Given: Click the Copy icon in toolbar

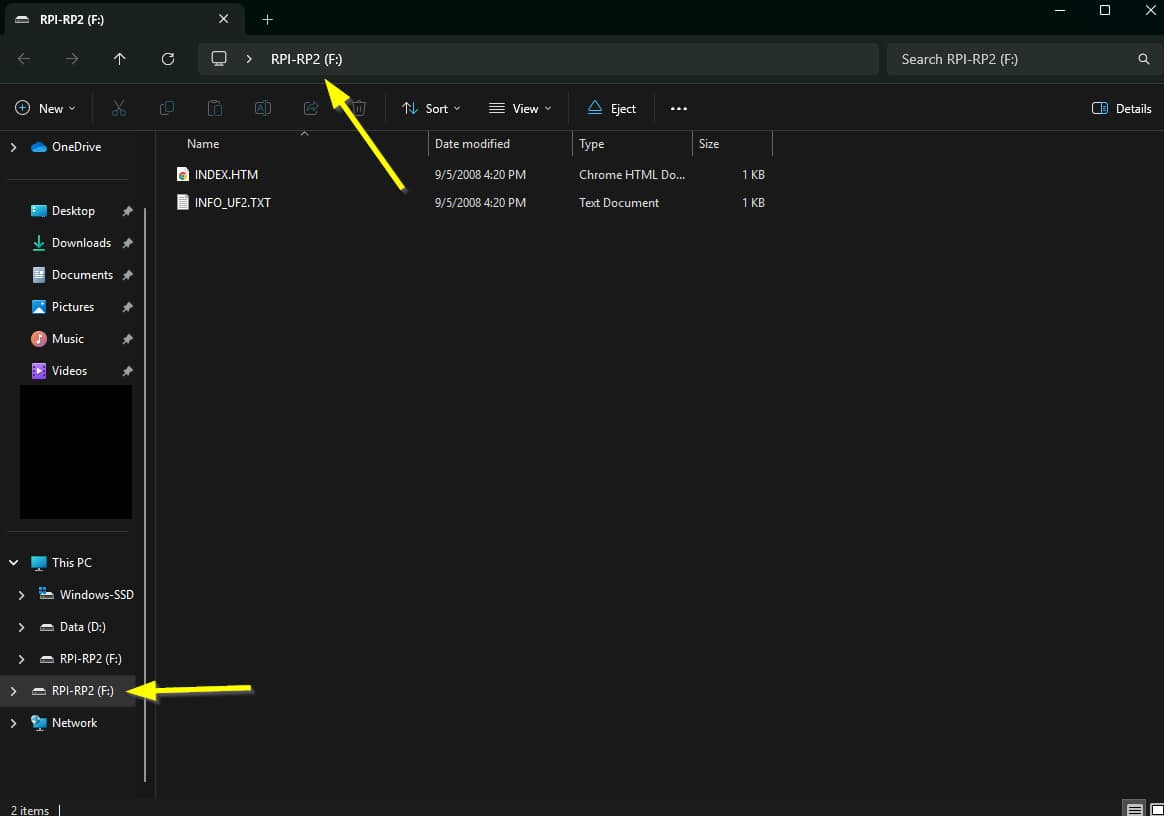Looking at the screenshot, I should (167, 108).
